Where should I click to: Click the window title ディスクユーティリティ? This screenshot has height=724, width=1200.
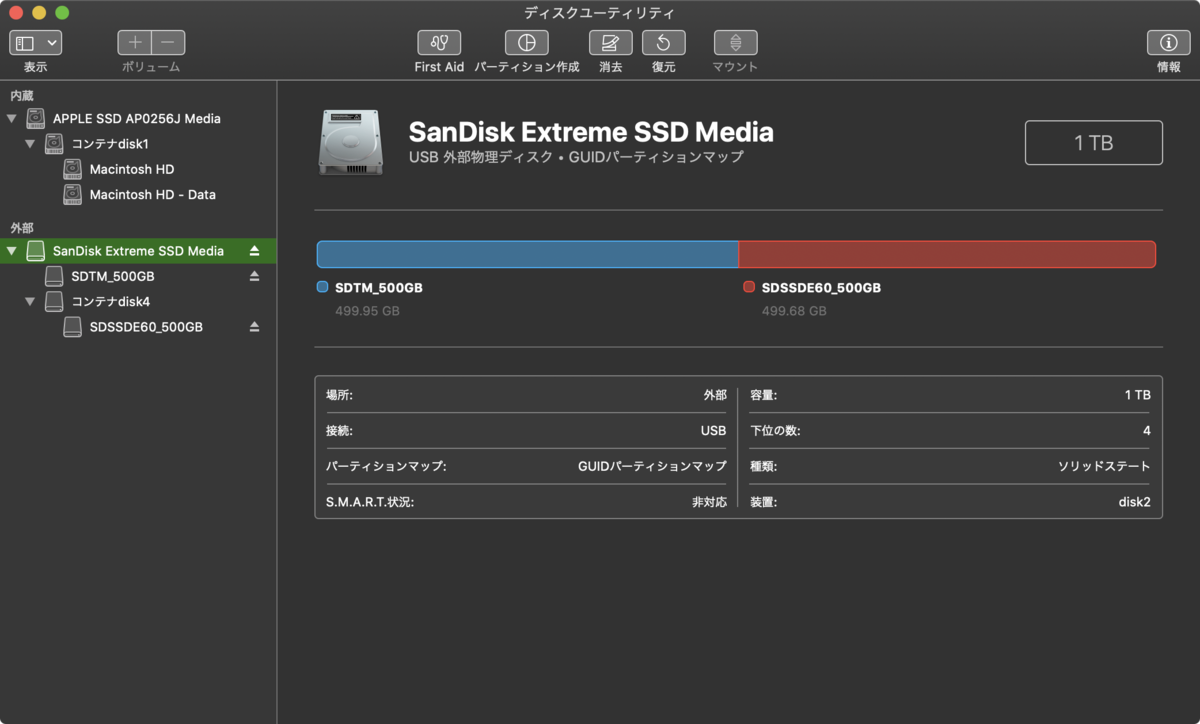(x=599, y=13)
